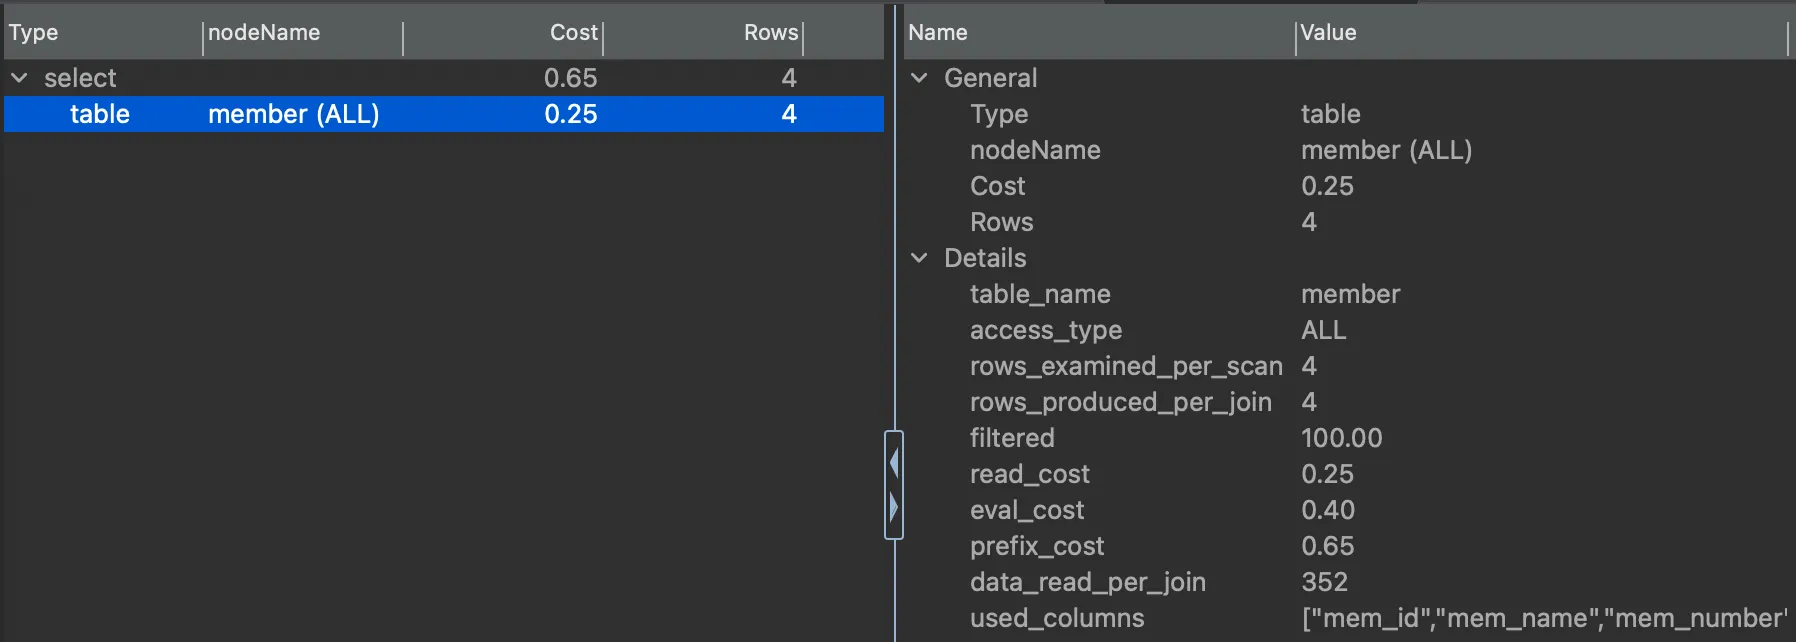The width and height of the screenshot is (1796, 642).
Task: Click the right arrow on the splitter handle
Action: coord(894,507)
